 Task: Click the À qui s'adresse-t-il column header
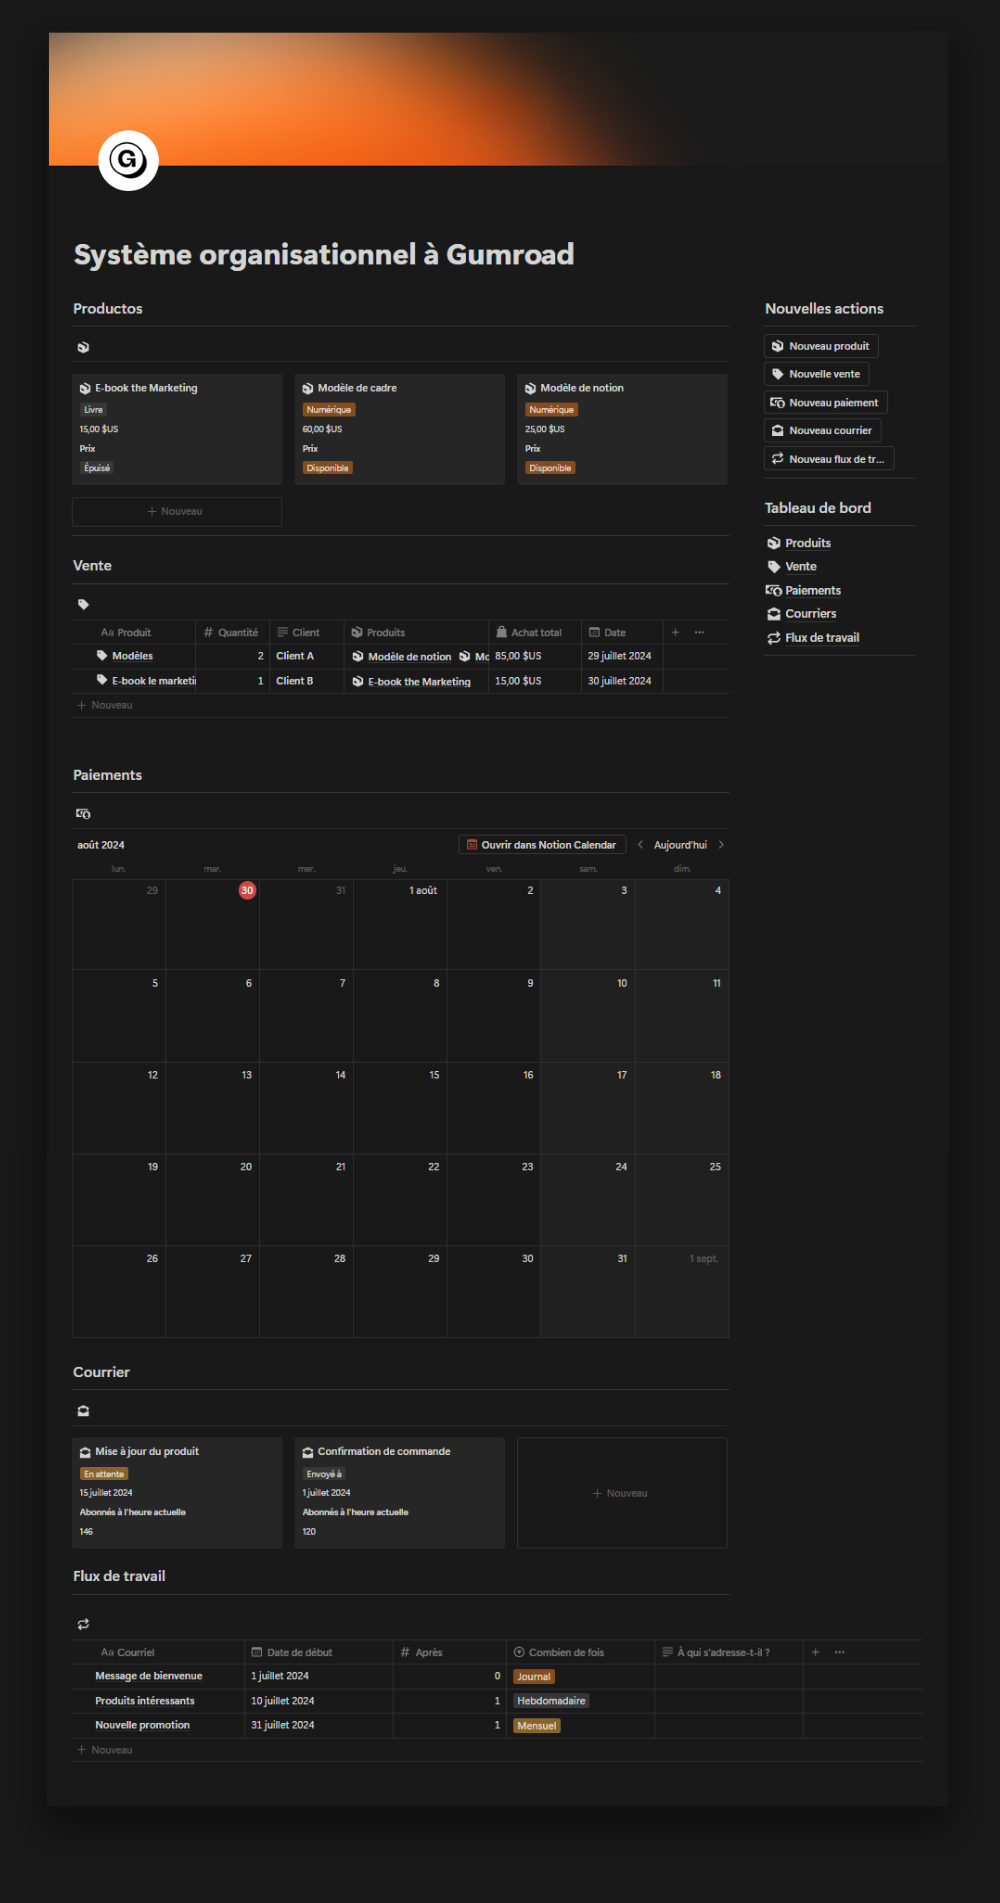click(x=729, y=1652)
